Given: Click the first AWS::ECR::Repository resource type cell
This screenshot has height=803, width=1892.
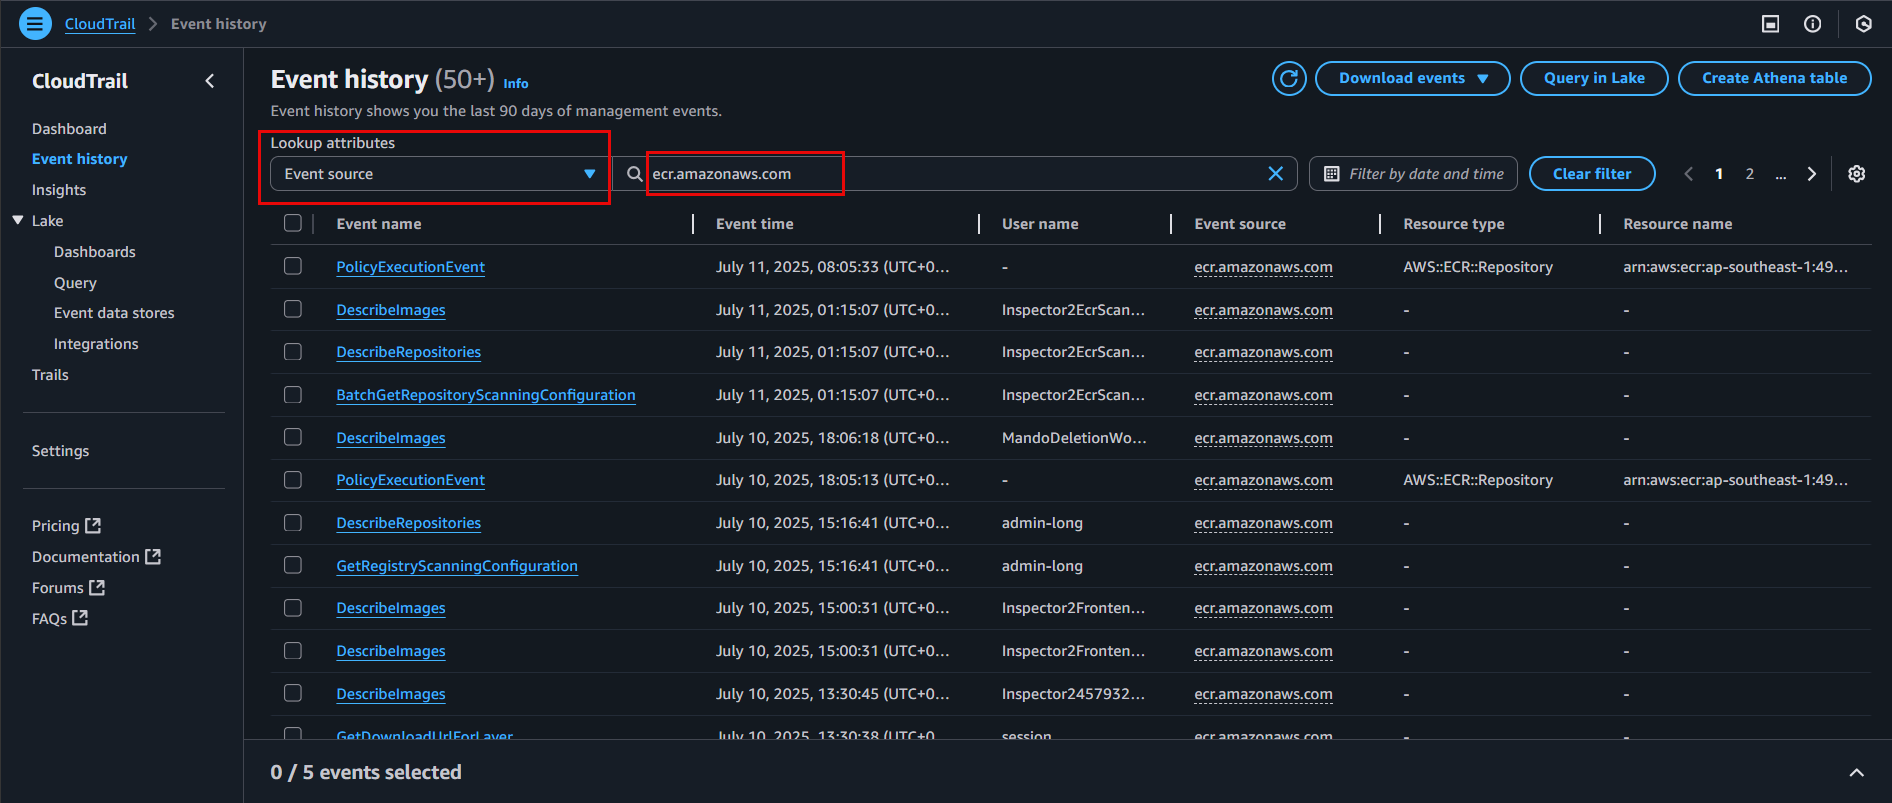Looking at the screenshot, I should click(1478, 267).
